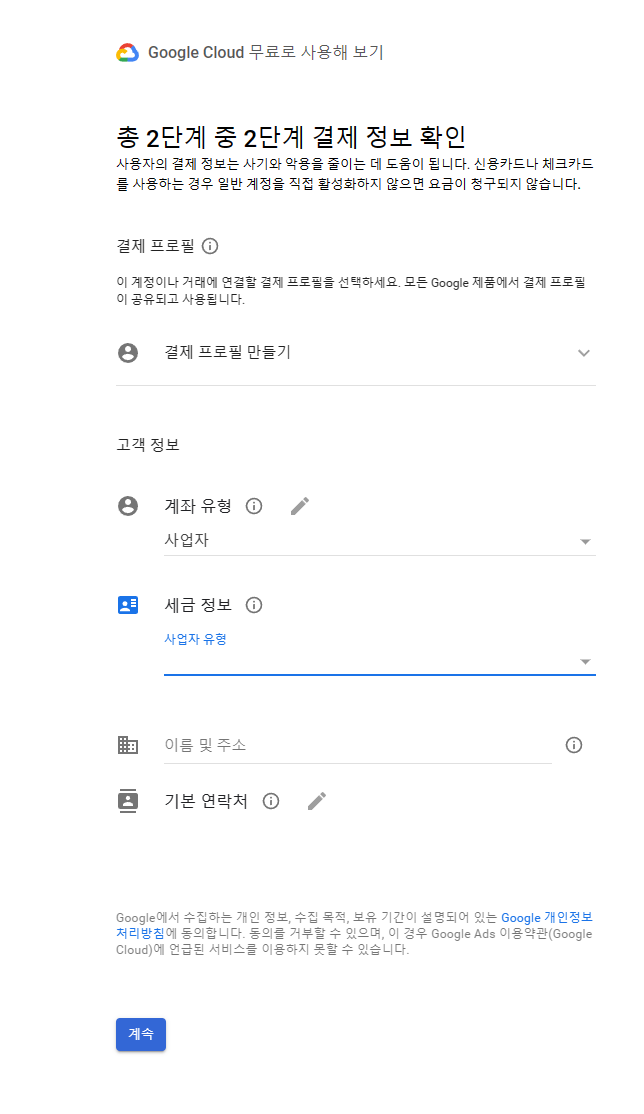Open the 사업자 account type dropdown
This screenshot has width=644, height=1114.
click(x=380, y=541)
